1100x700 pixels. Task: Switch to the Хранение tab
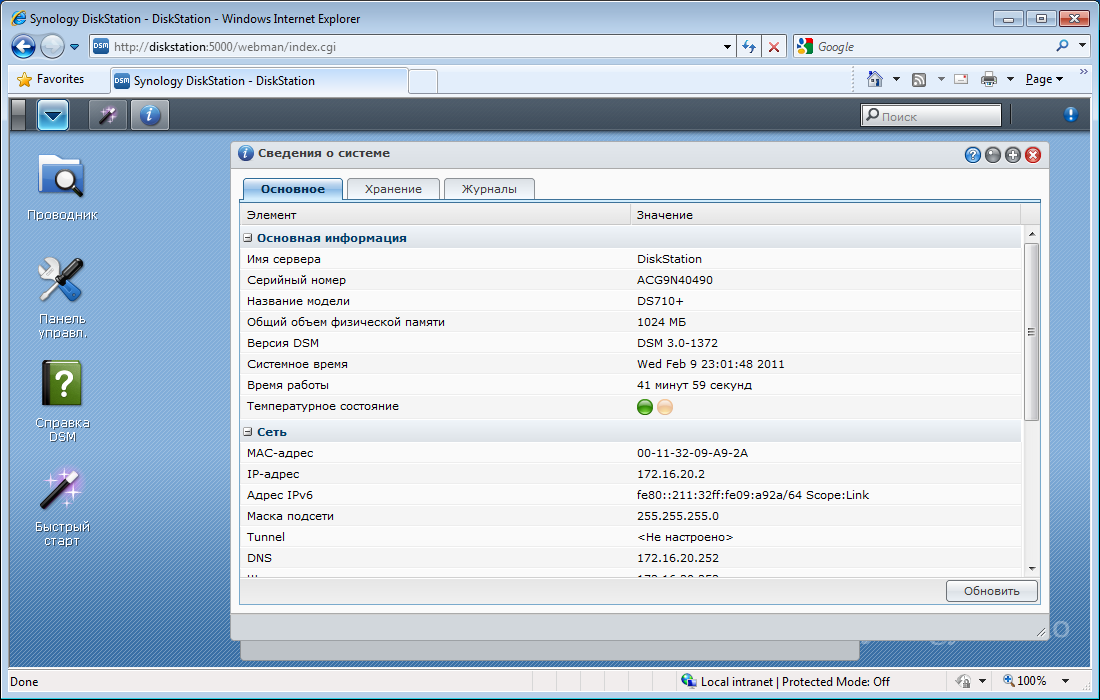coord(393,189)
